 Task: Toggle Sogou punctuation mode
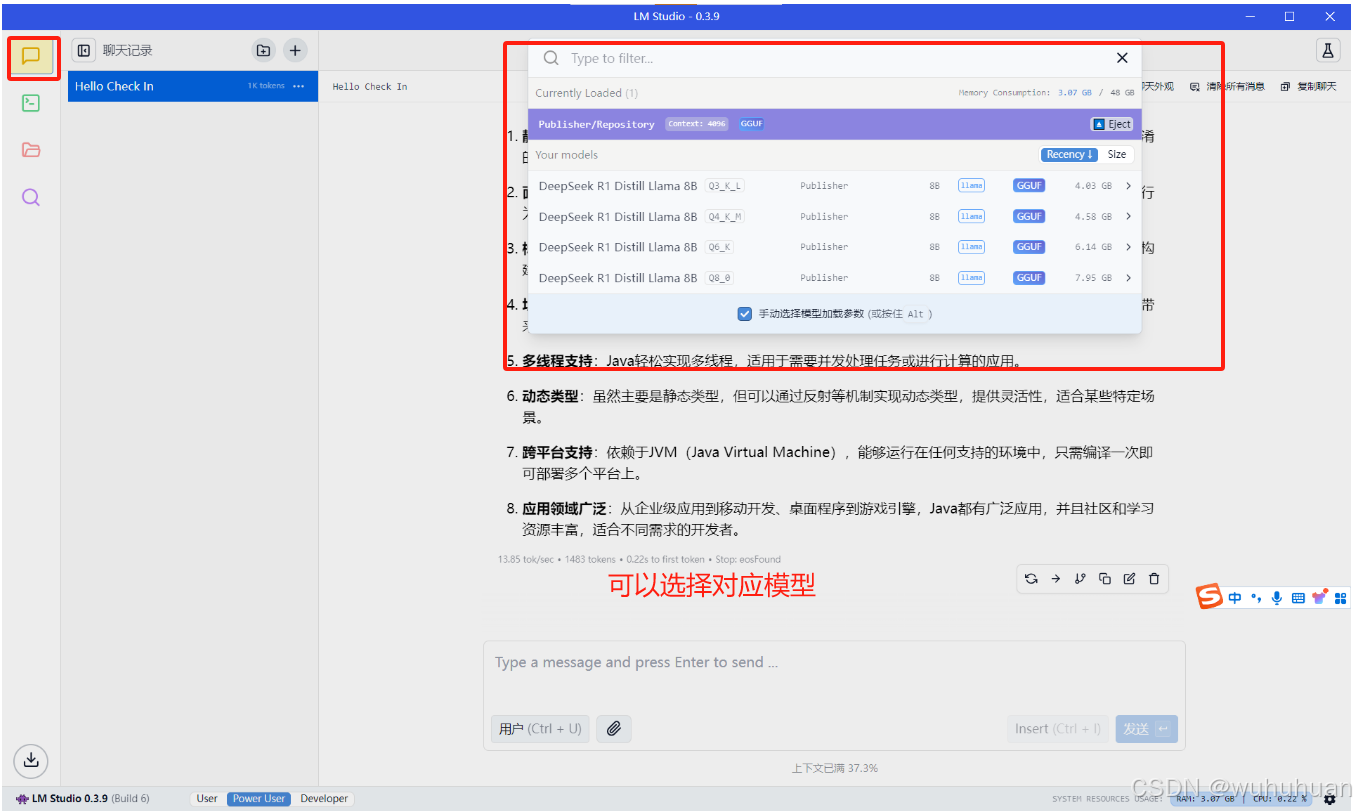coord(1256,598)
